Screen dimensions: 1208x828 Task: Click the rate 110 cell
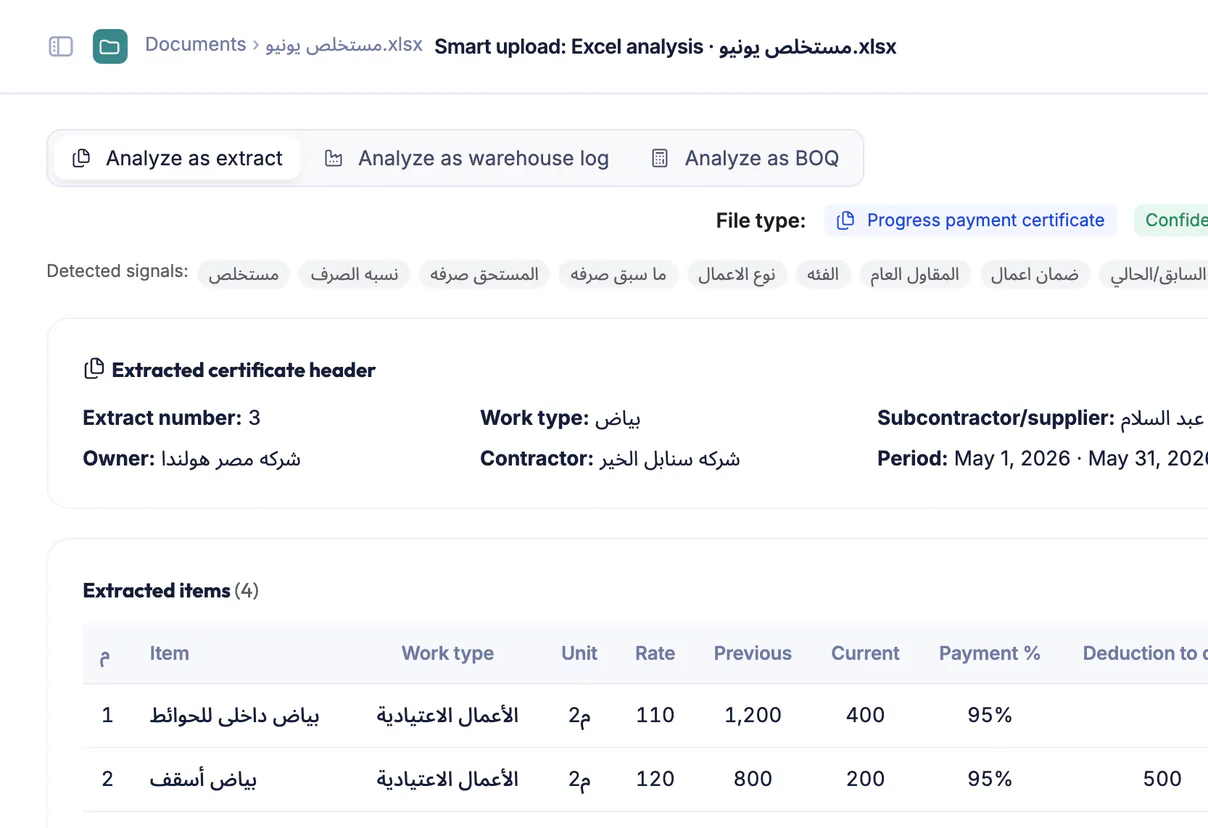[655, 715]
